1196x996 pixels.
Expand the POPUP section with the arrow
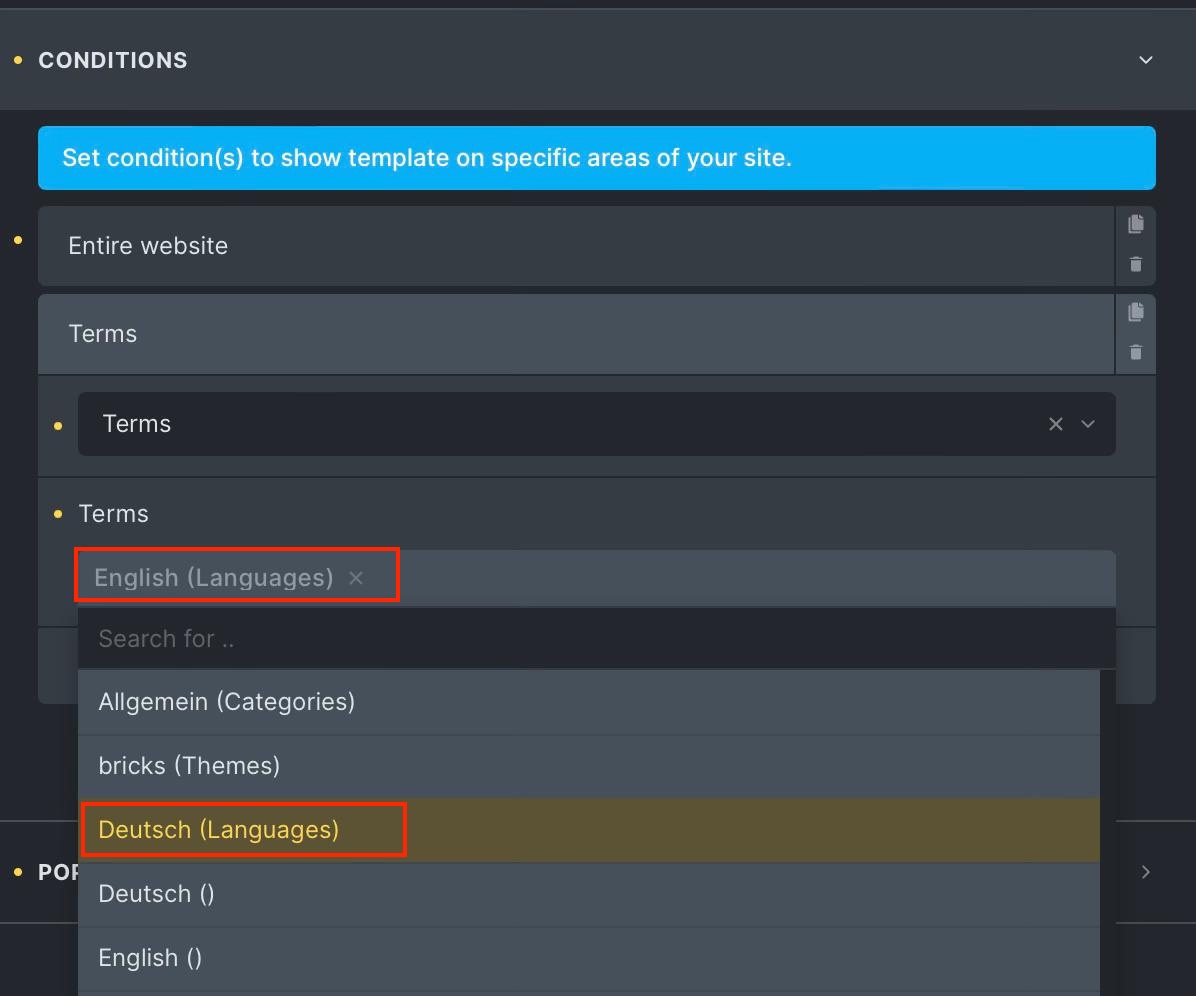coord(1146,872)
